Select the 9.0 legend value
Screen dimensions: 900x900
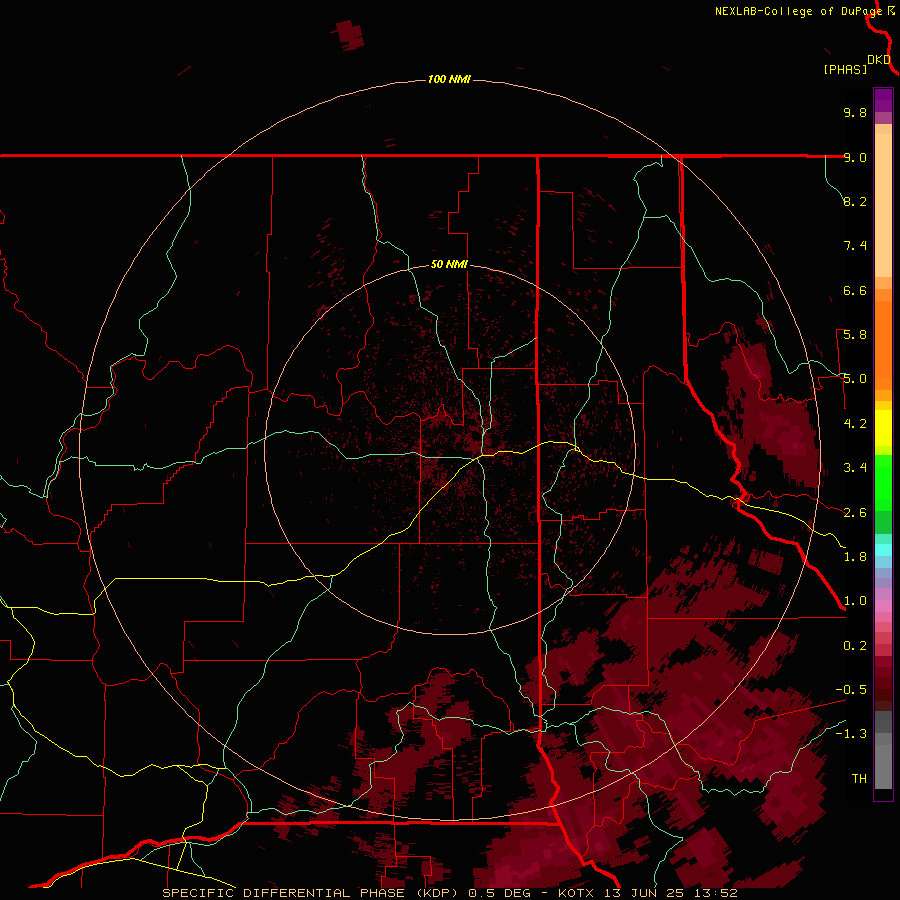coord(855,157)
